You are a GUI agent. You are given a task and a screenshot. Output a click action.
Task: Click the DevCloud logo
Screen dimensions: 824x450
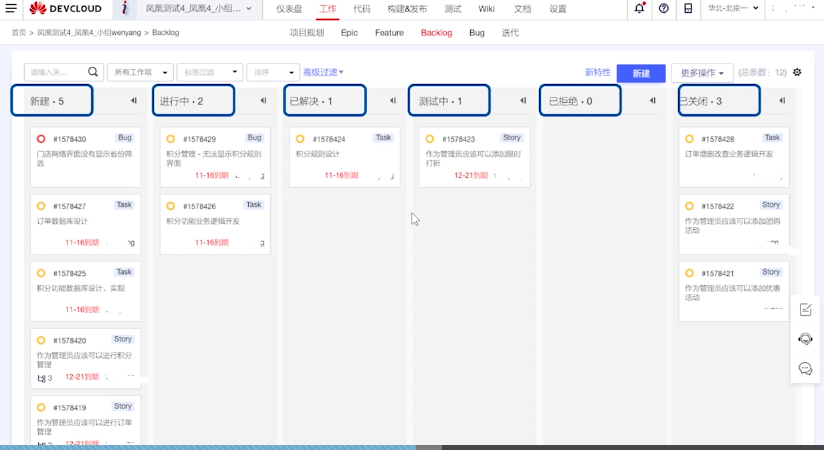(x=66, y=8)
